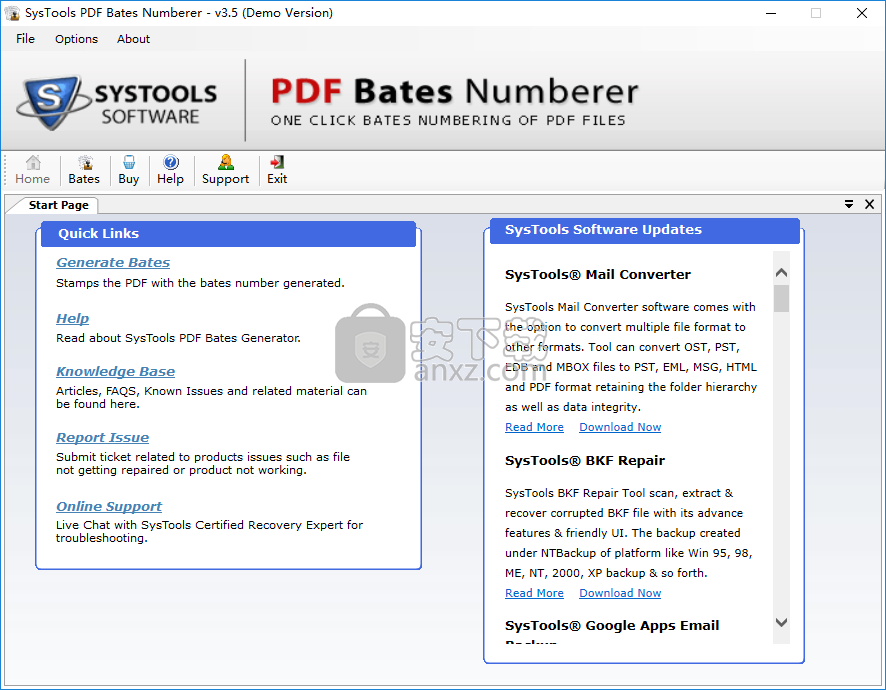Open the About menu
The height and width of the screenshot is (690, 886).
133,38
